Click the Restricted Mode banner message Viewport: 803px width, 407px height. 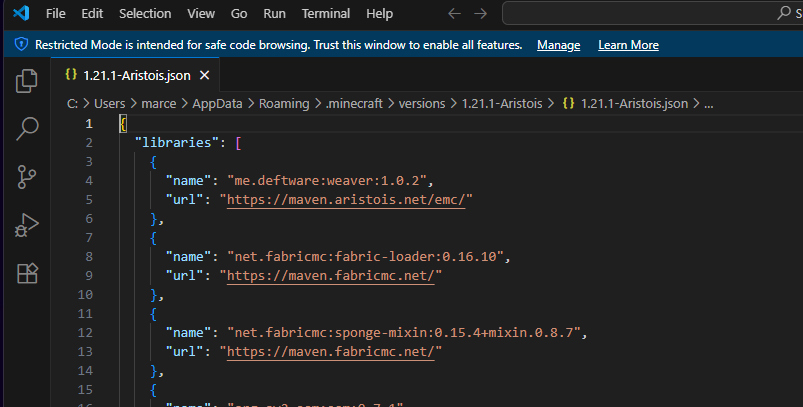279,45
